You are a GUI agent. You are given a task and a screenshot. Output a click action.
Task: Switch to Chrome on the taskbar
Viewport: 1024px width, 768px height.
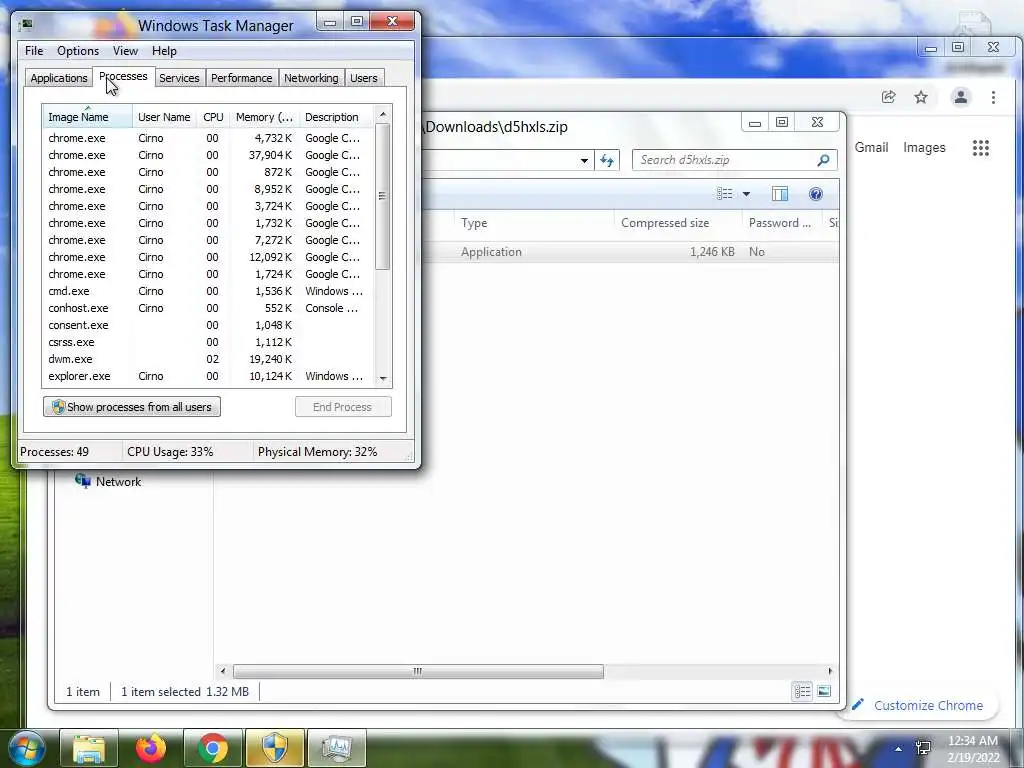pos(213,748)
